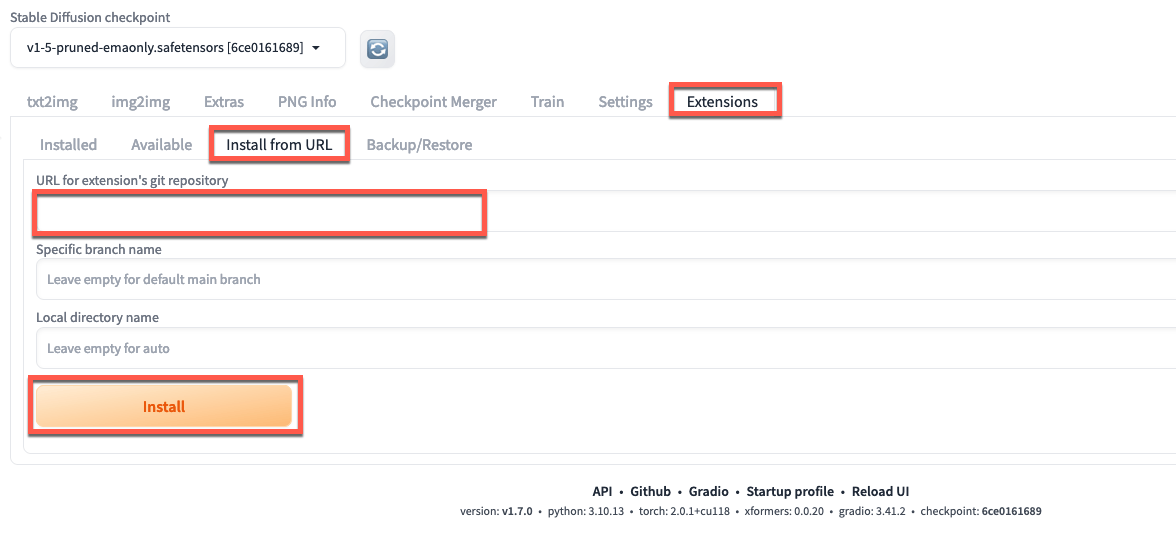This screenshot has height=536, width=1176.
Task: Click the refresh checkpoint list icon
Action: [377, 49]
